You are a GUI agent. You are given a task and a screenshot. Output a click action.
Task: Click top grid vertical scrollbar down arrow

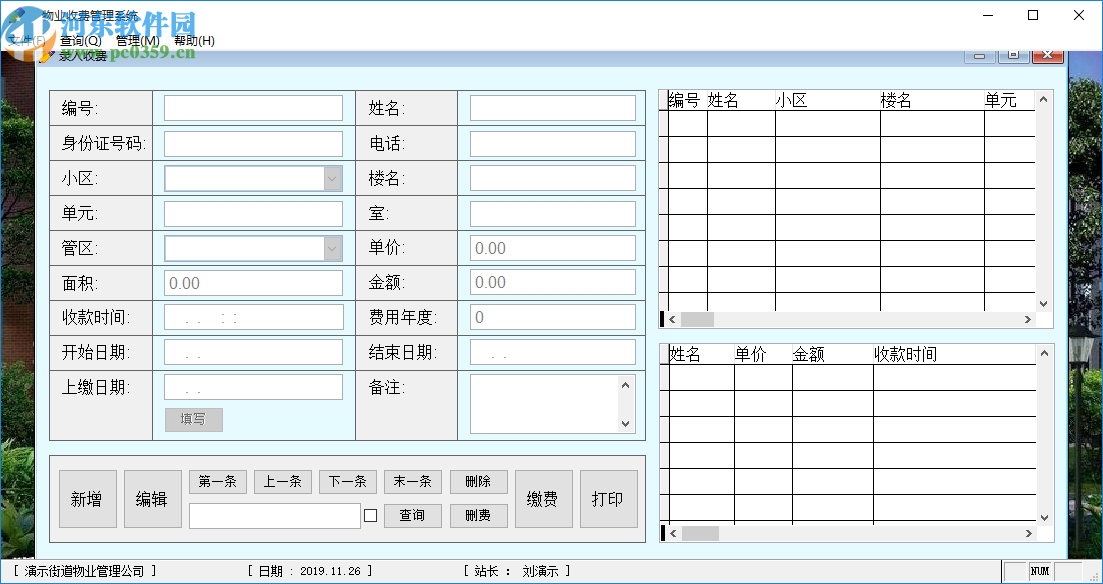pyautogui.click(x=1044, y=303)
